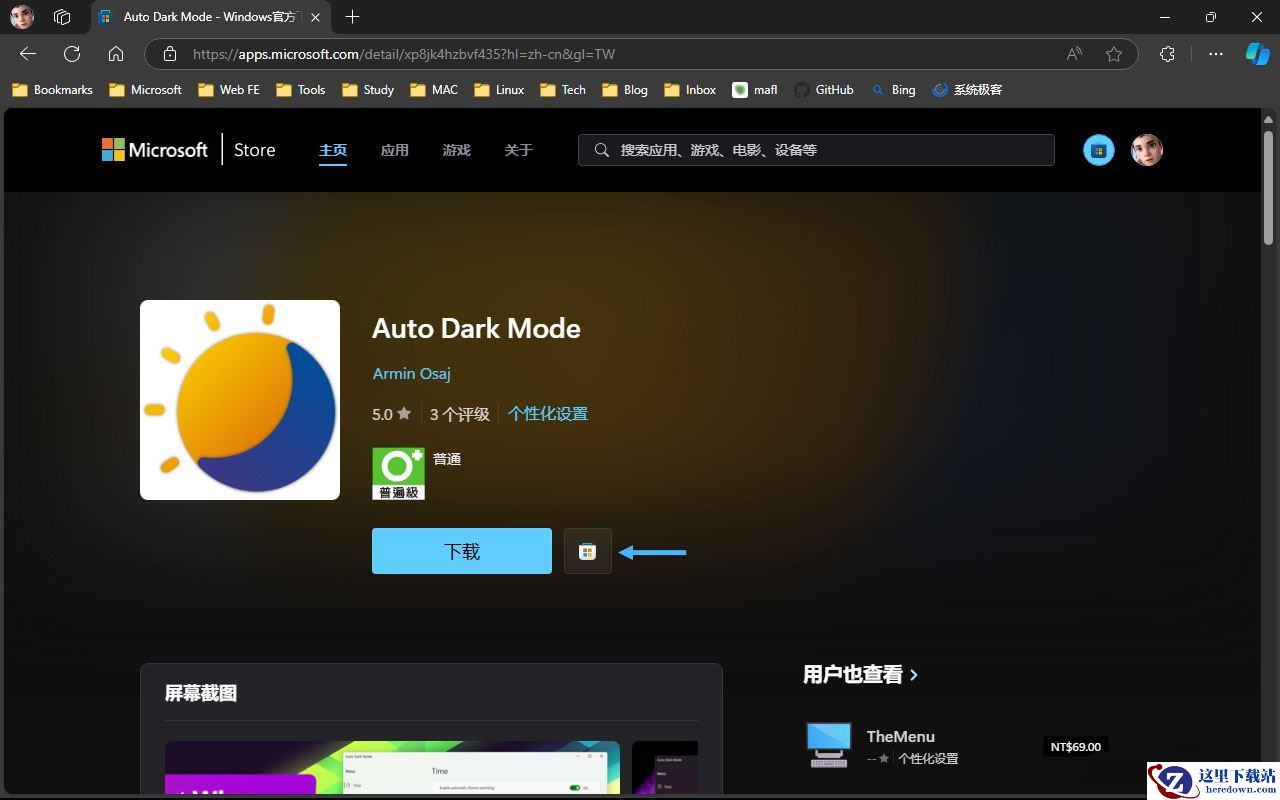Click the page vertical scrollbar
The height and width of the screenshot is (800, 1280).
pyautogui.click(x=1269, y=187)
